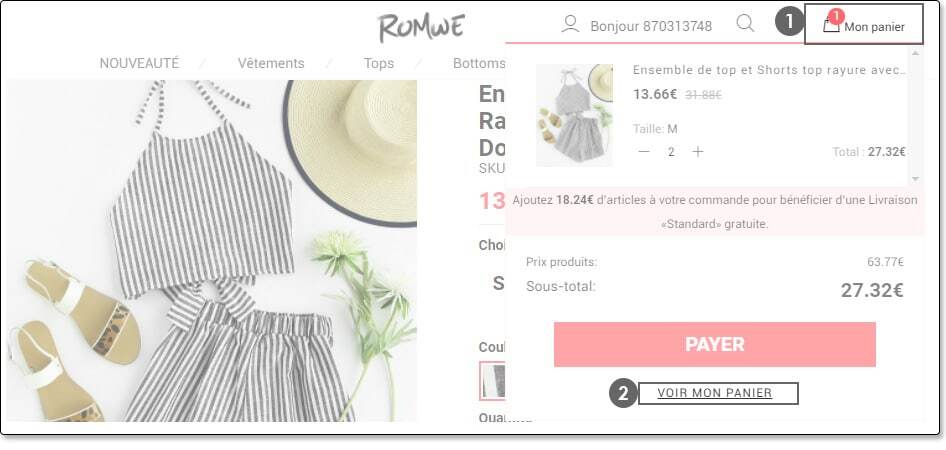Click the PAYER checkout button
946x450 pixels.
click(x=715, y=344)
